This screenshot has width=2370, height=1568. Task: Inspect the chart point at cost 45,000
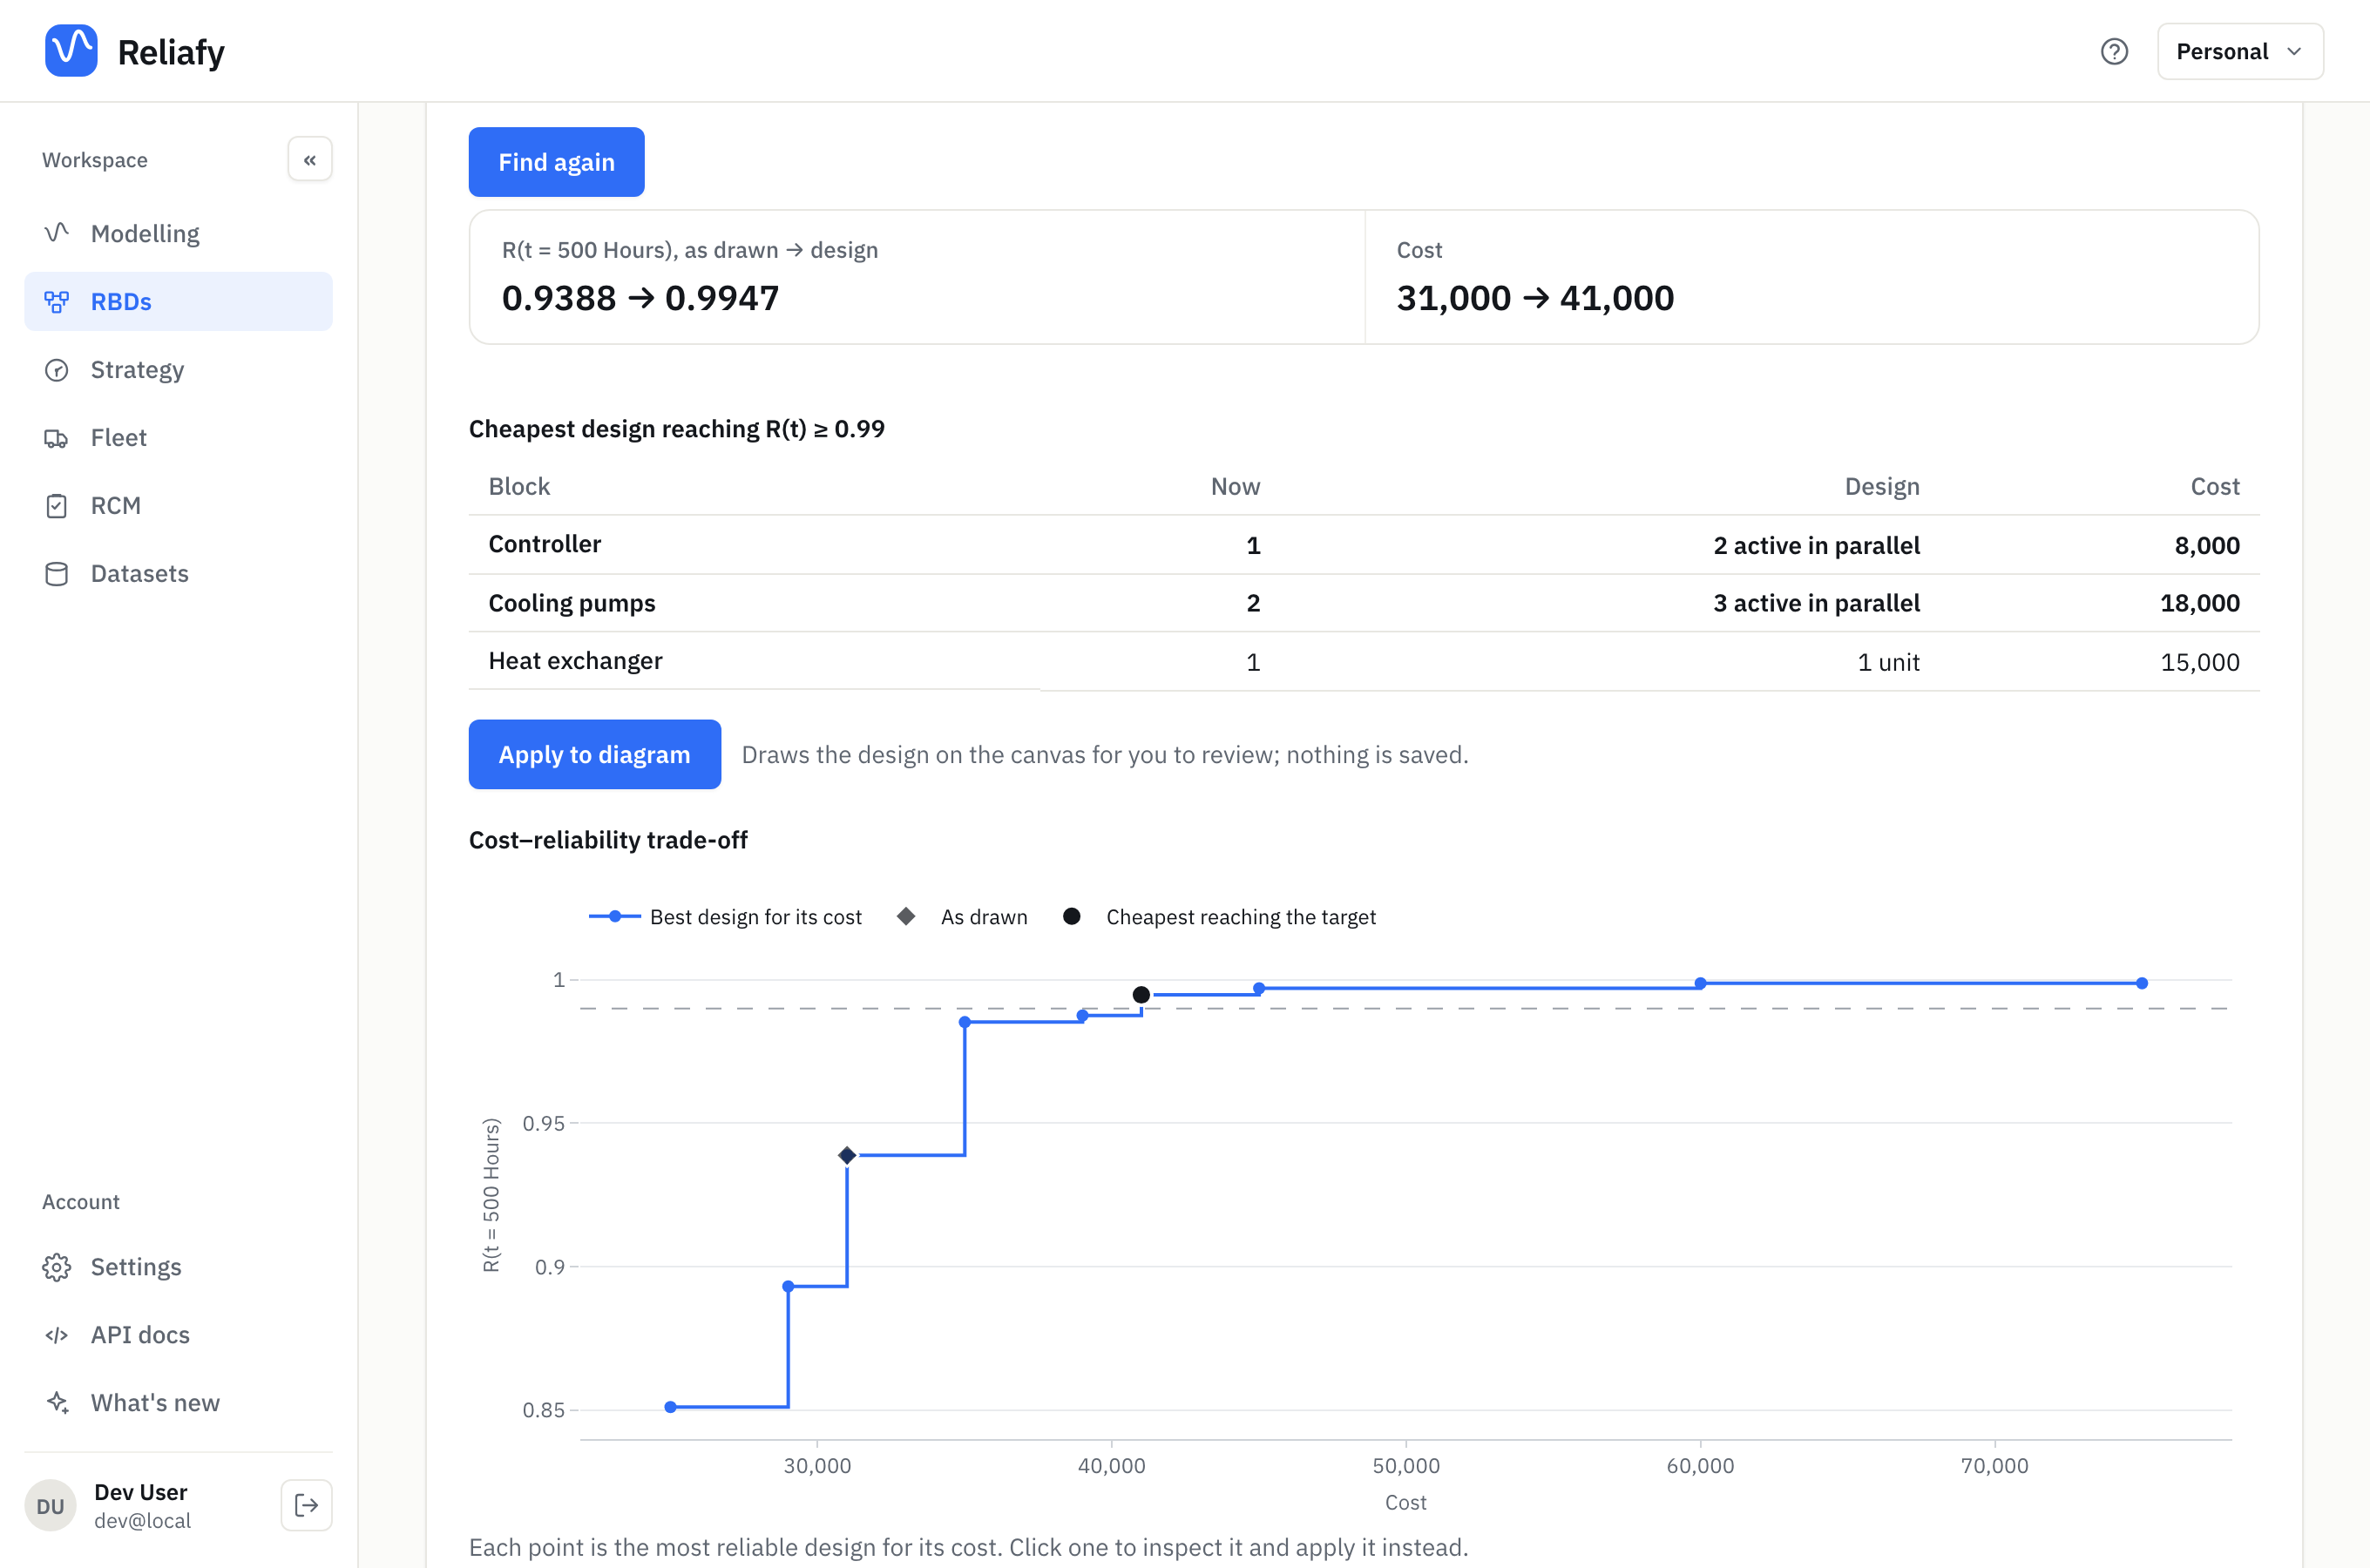tap(1259, 988)
